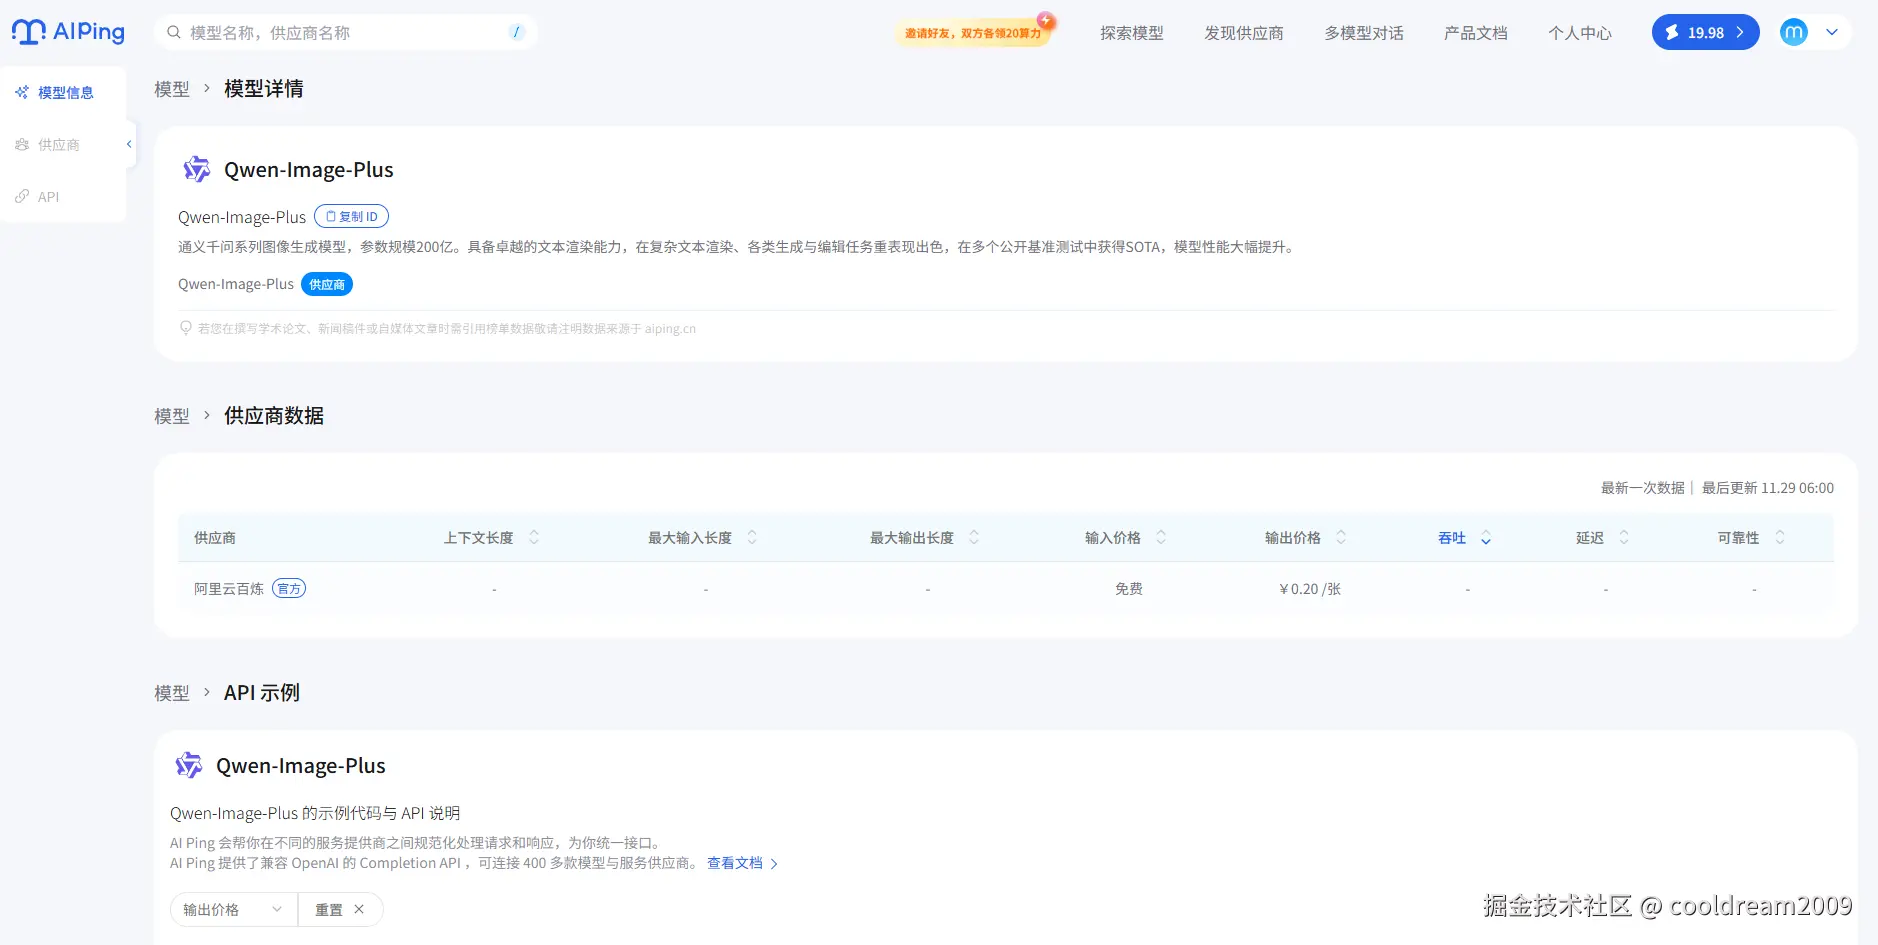Click the 最后更新 11.29 06:00 timestamp
This screenshot has width=1878, height=945.
click(x=1768, y=488)
